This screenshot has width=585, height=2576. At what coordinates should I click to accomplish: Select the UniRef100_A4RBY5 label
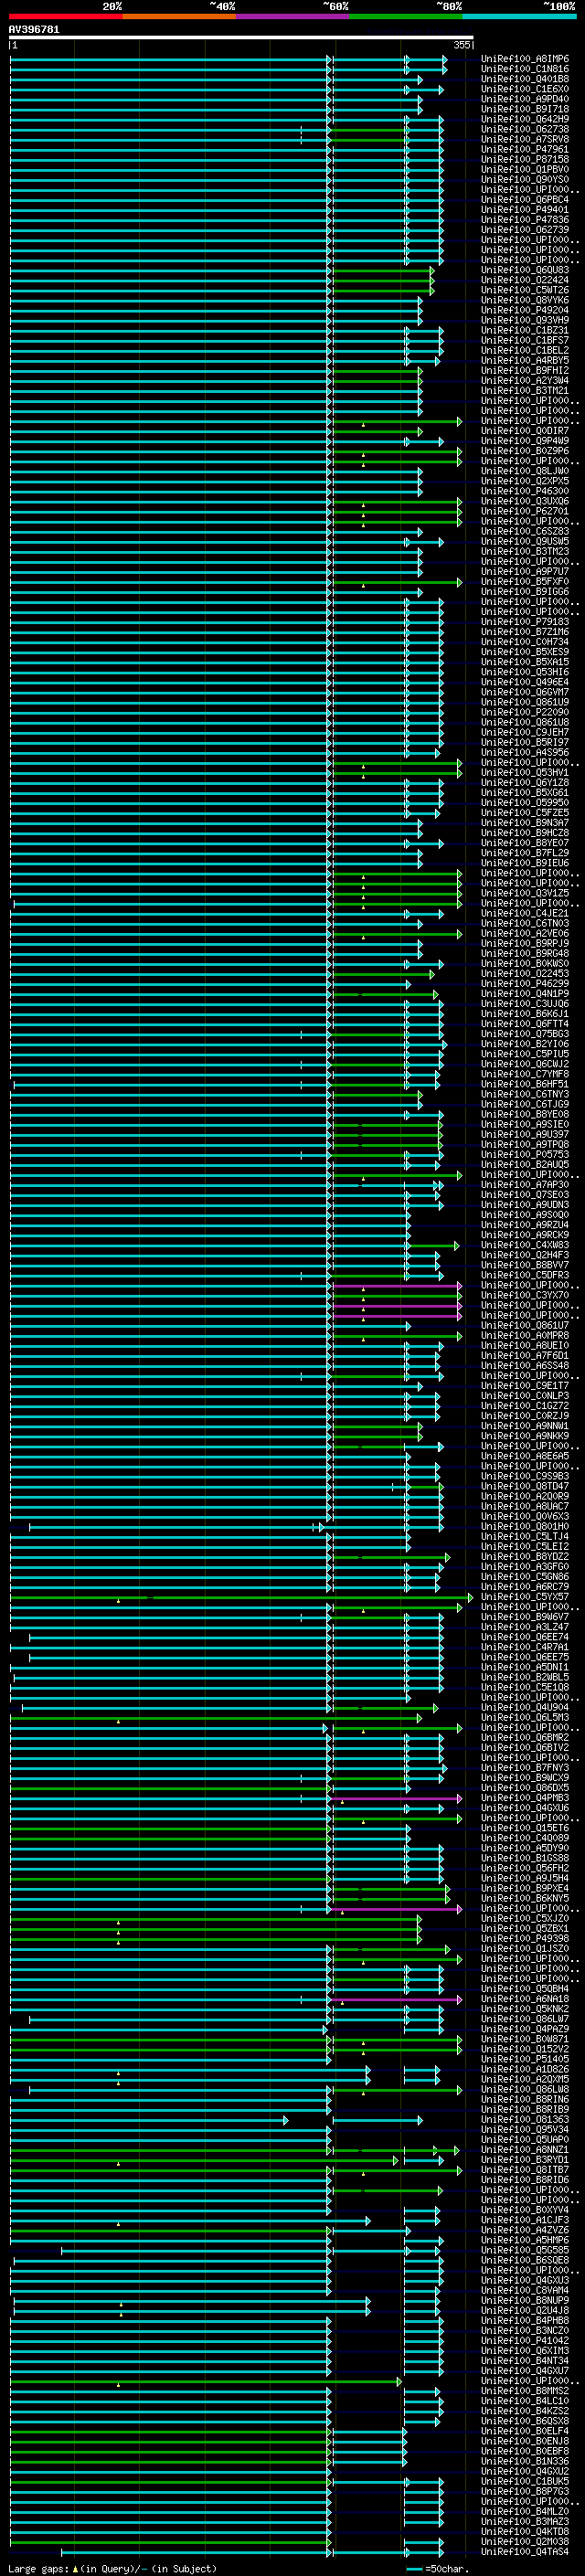click(525, 360)
